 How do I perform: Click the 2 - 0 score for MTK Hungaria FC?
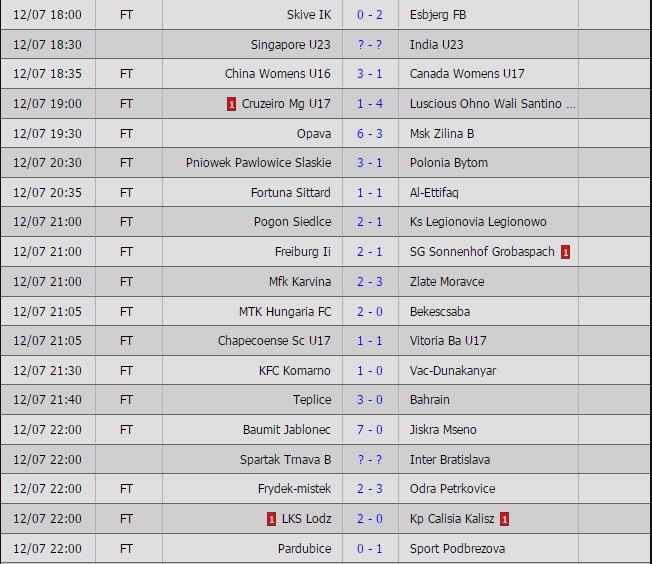pyautogui.click(x=369, y=311)
